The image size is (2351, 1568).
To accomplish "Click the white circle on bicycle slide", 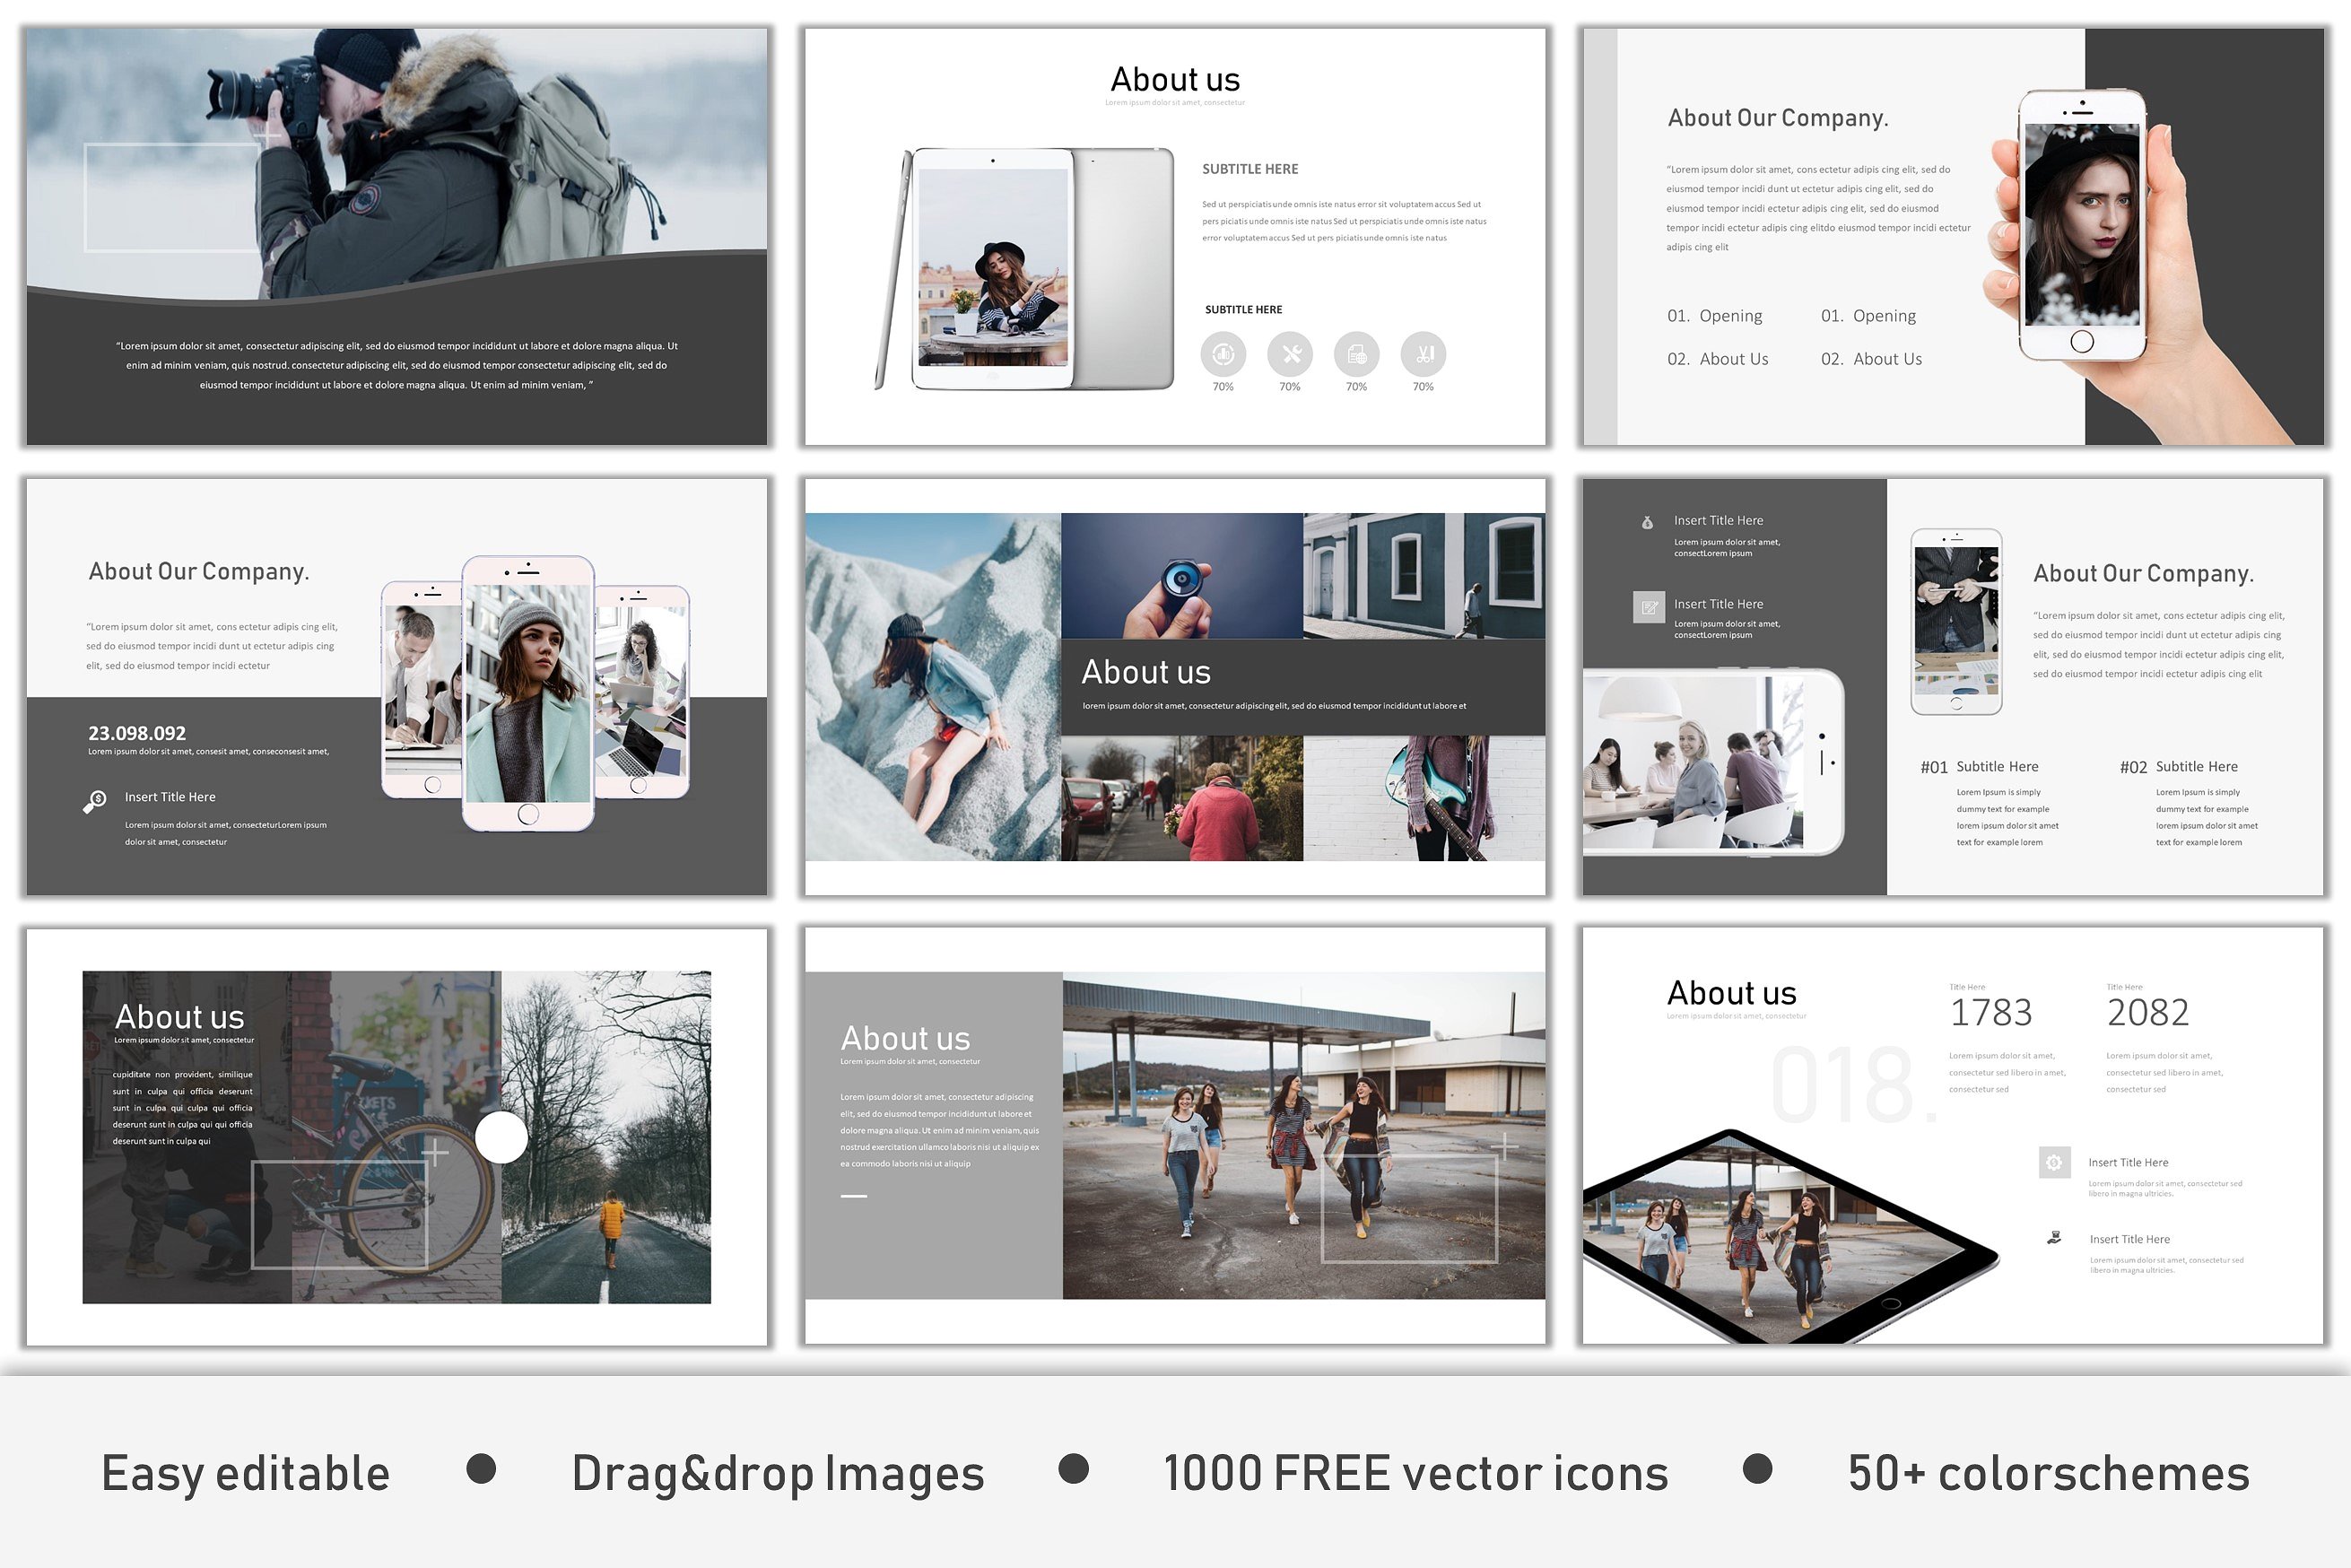I will 501,1137.
